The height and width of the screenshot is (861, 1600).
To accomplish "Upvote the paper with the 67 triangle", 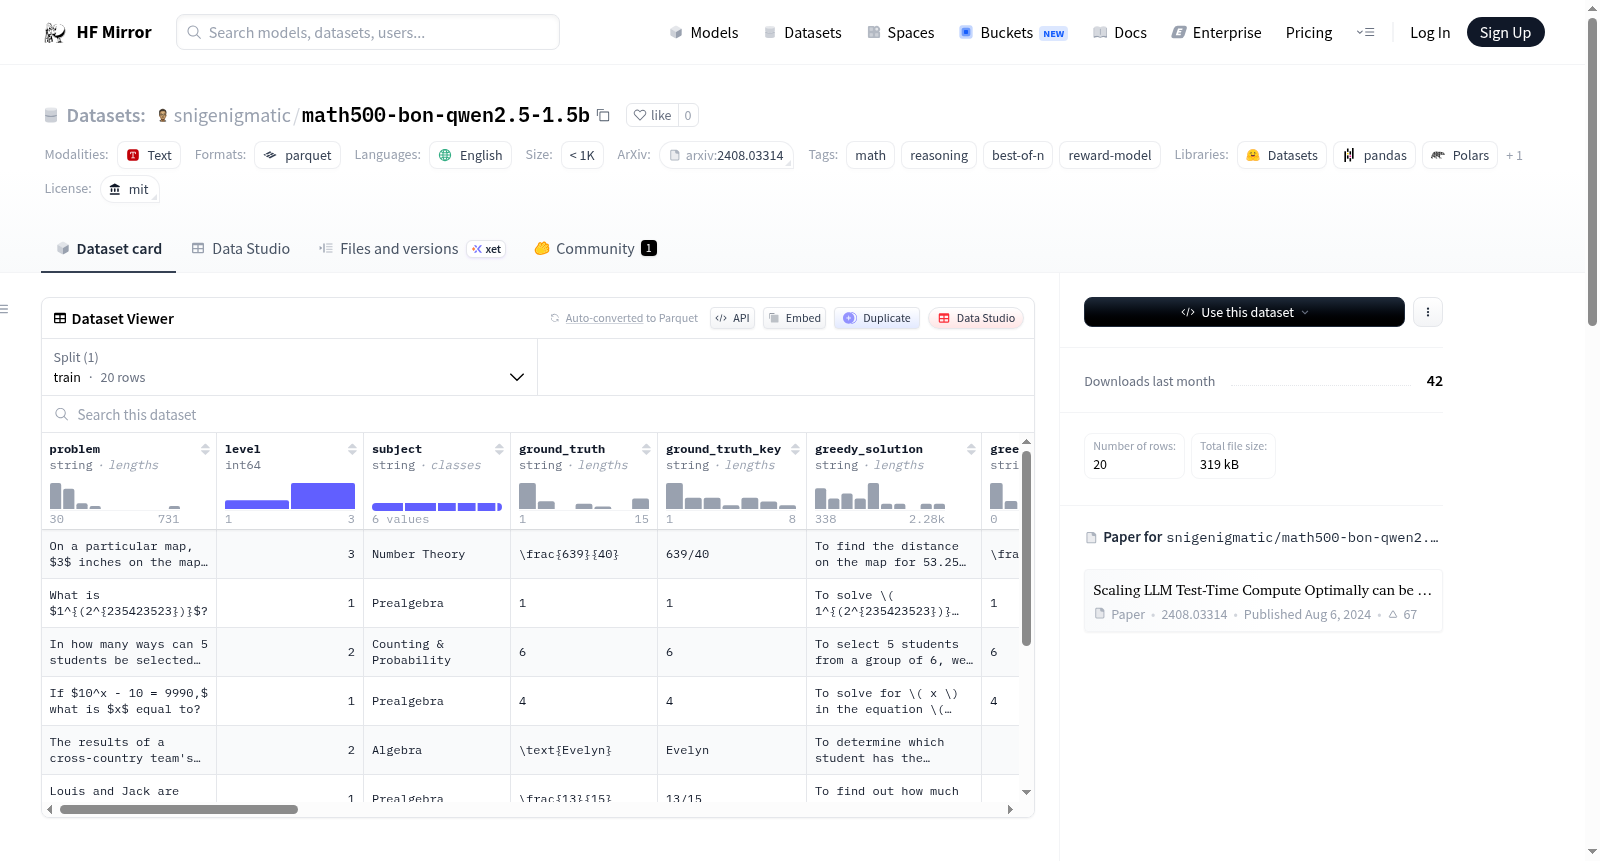I will click(x=1402, y=614).
